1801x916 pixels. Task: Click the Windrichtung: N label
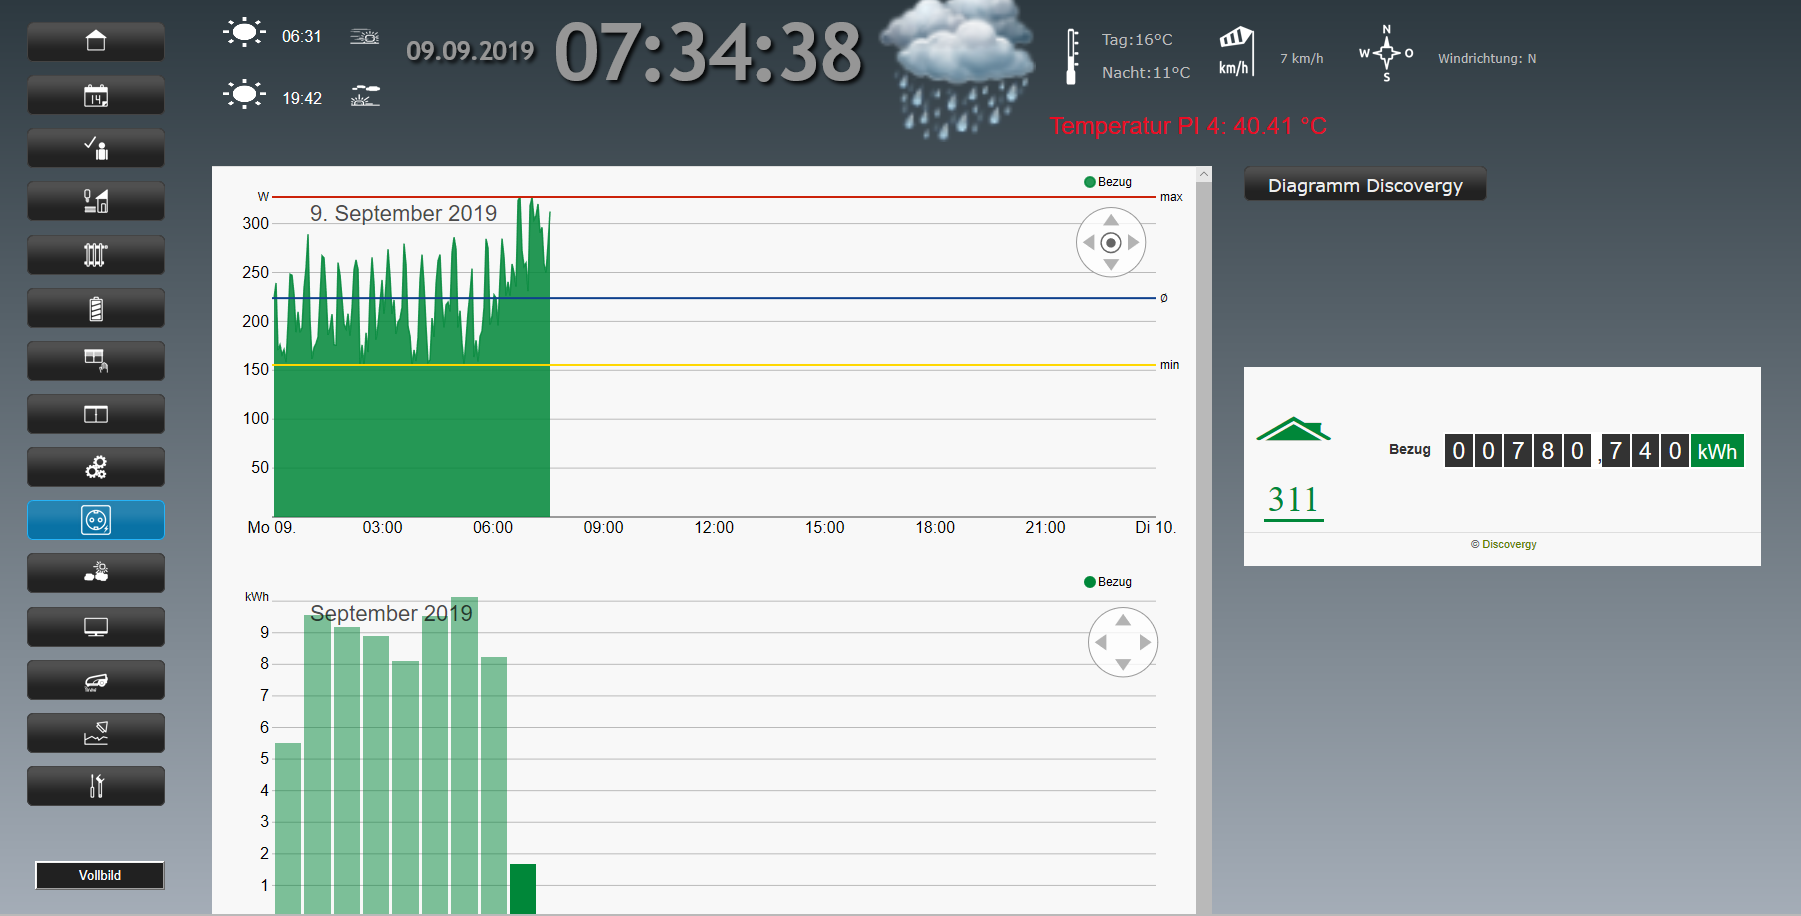1487,59
